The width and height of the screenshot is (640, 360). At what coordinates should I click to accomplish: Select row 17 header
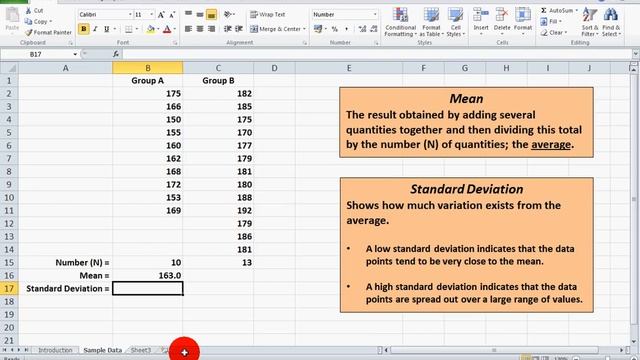[x=9, y=289]
